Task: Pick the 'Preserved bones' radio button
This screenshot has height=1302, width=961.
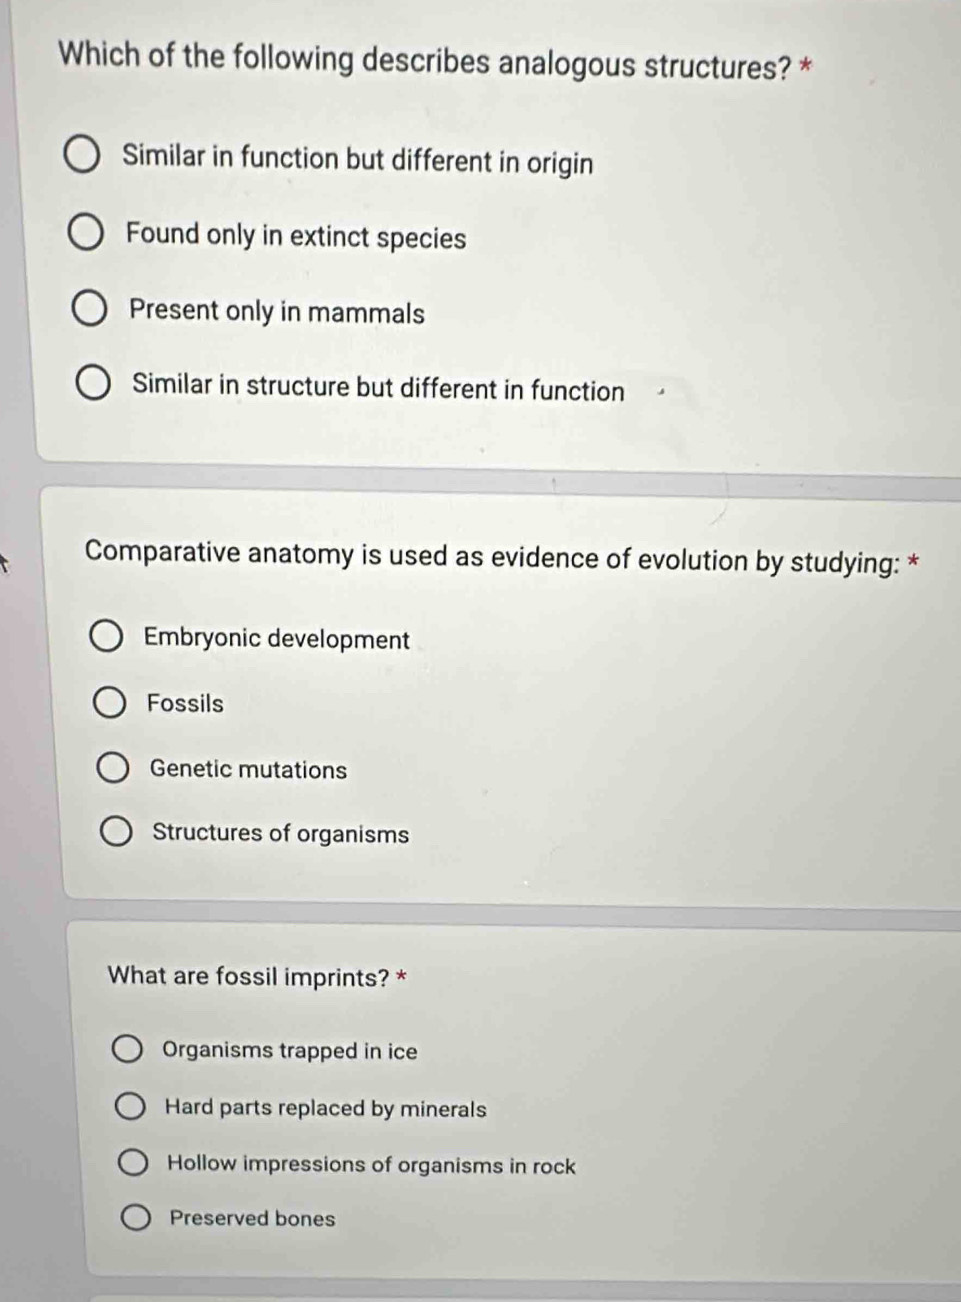Action: pos(136,1217)
